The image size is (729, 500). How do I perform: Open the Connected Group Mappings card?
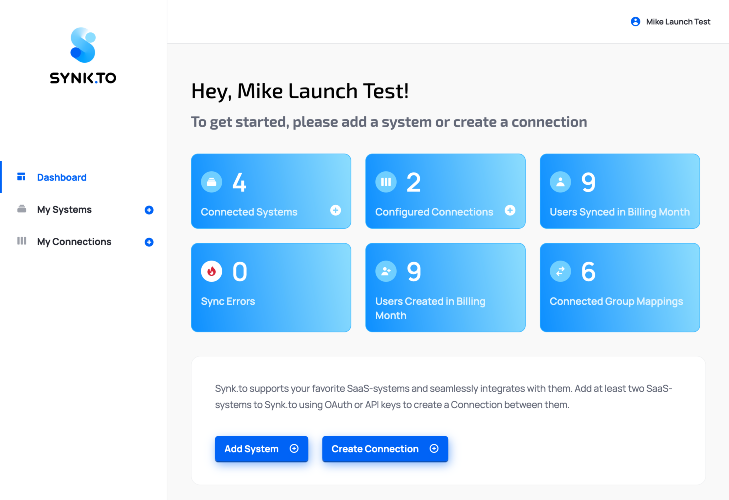pyautogui.click(x=620, y=287)
